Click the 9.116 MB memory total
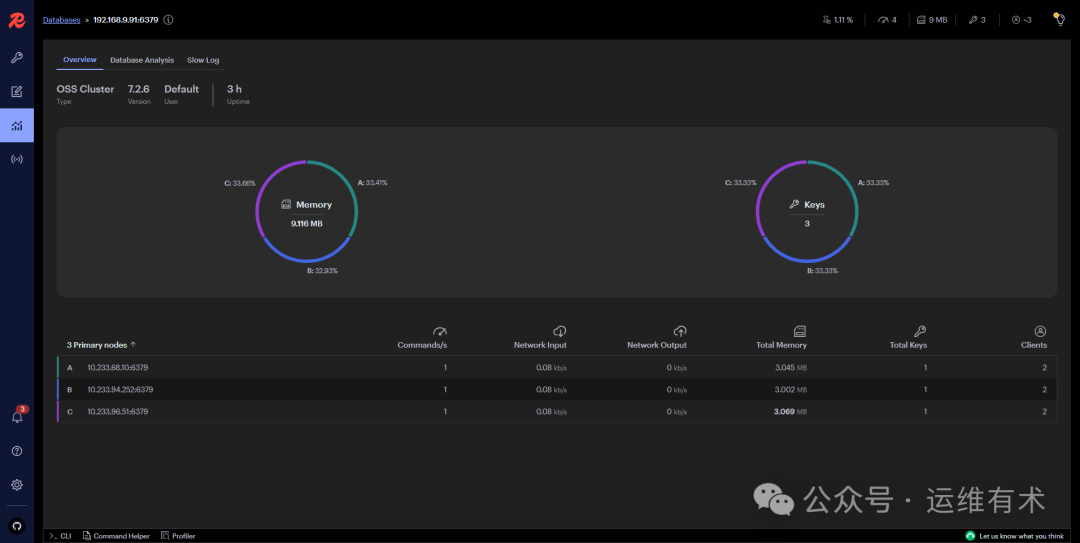This screenshot has width=1080, height=543. (307, 223)
